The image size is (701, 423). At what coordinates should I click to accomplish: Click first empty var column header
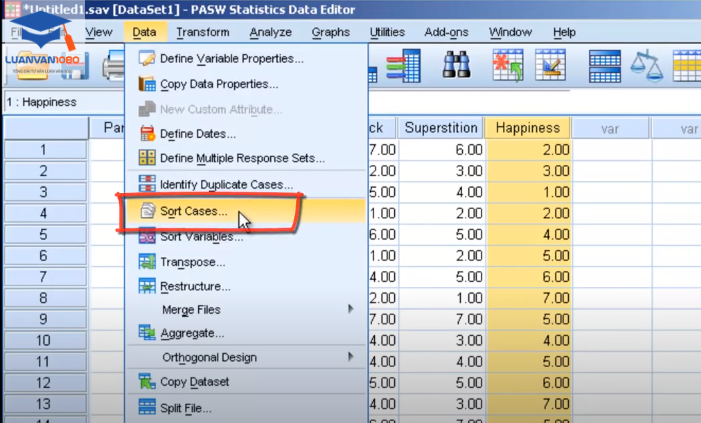click(610, 129)
